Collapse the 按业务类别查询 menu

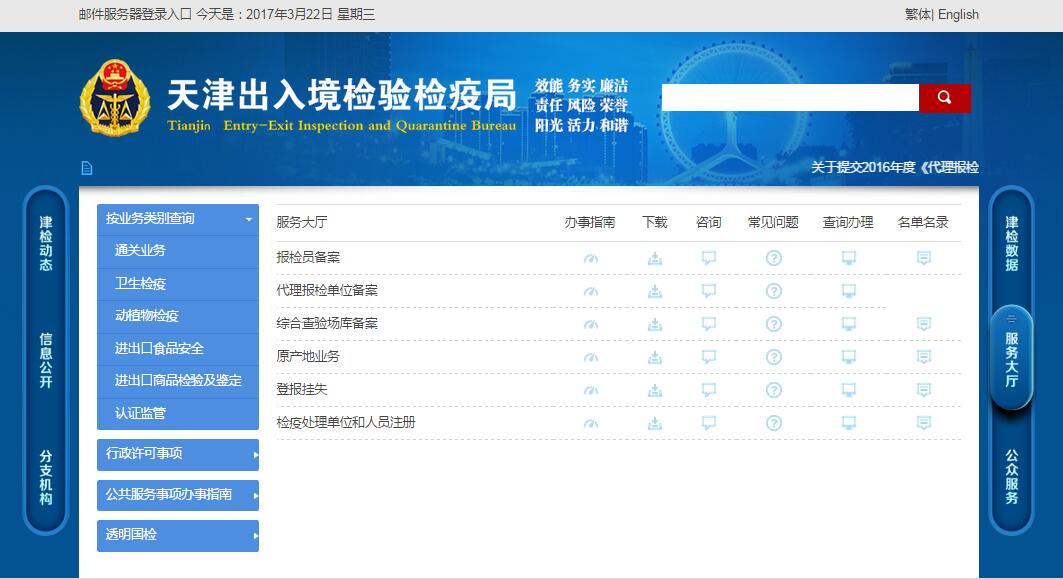[x=177, y=219]
